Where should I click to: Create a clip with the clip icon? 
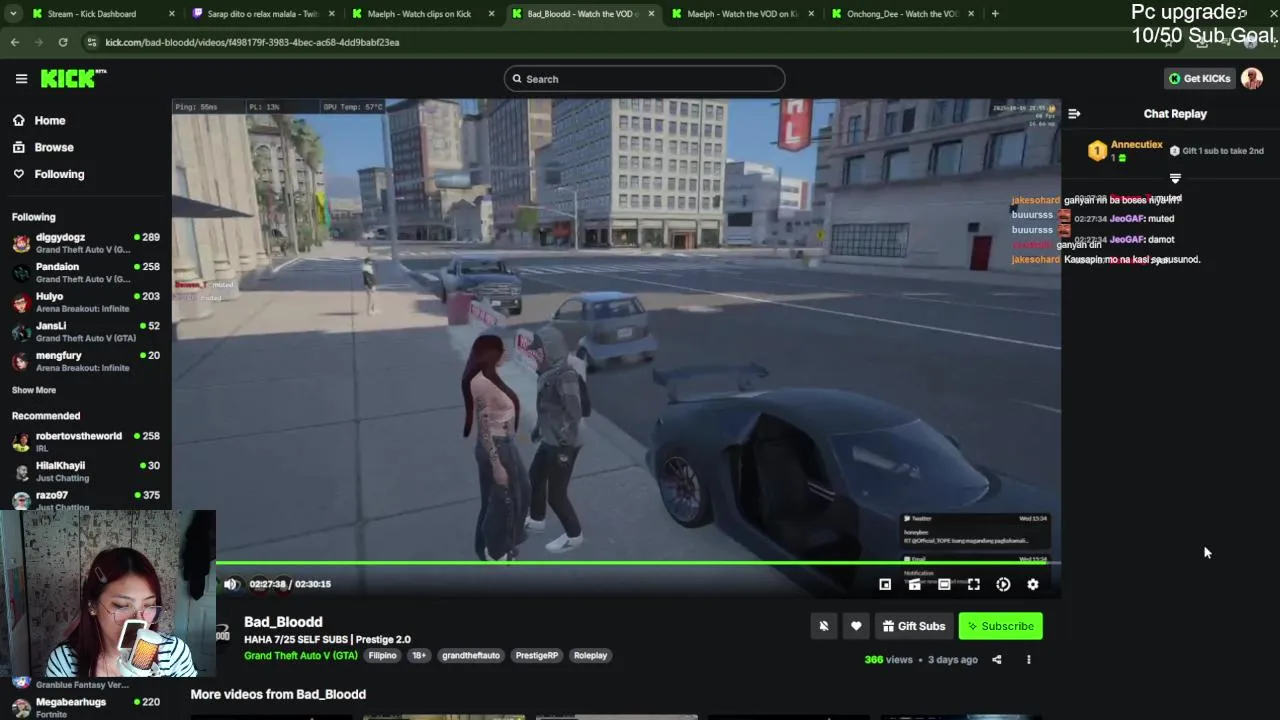point(914,584)
